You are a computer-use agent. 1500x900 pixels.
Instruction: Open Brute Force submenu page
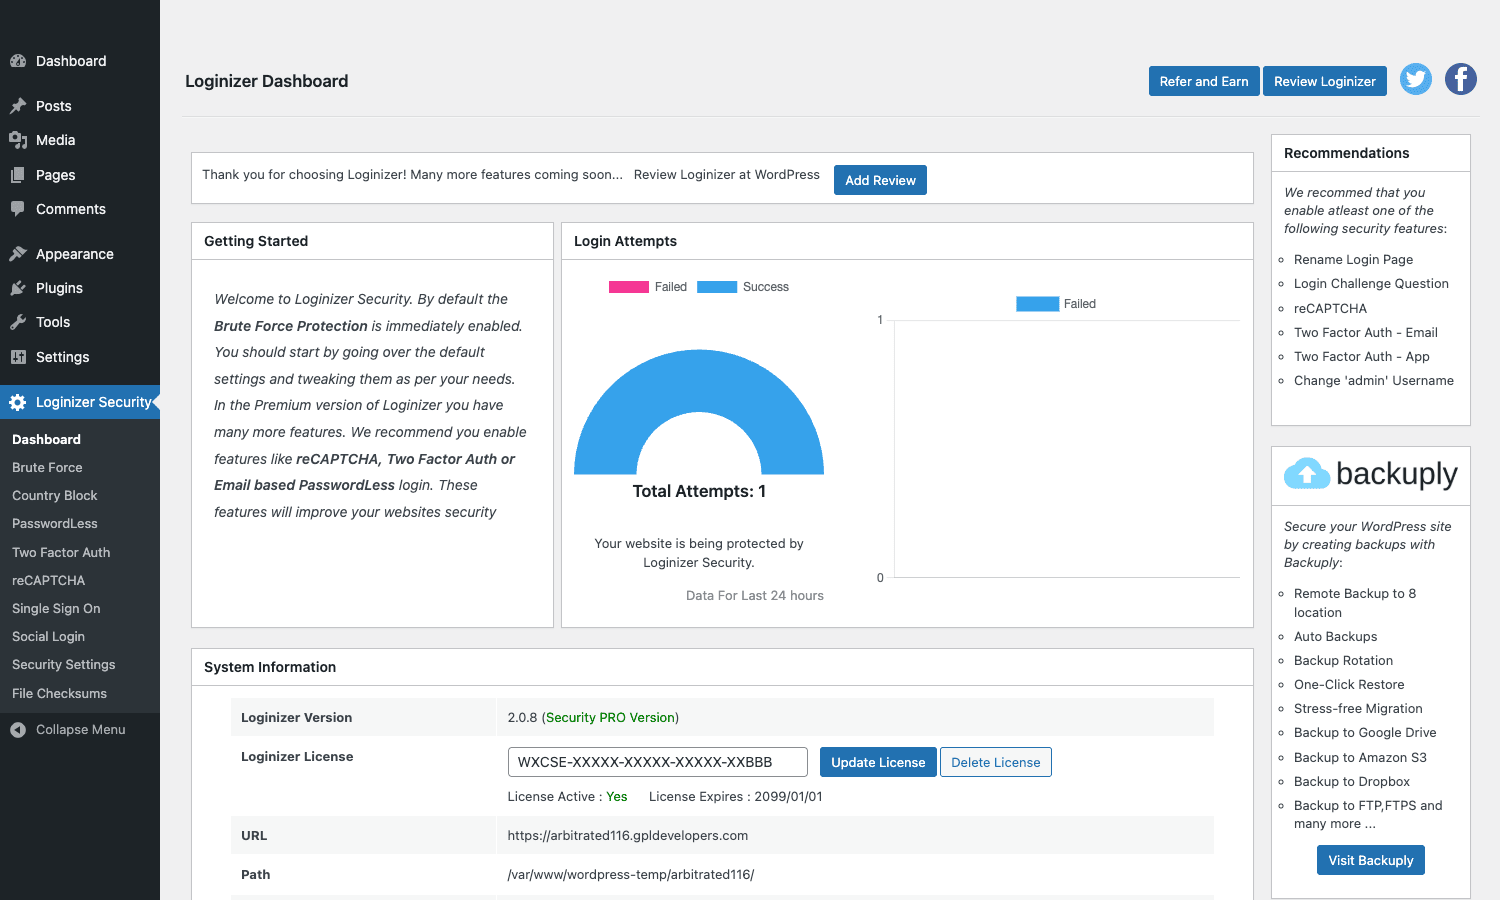[x=47, y=467]
